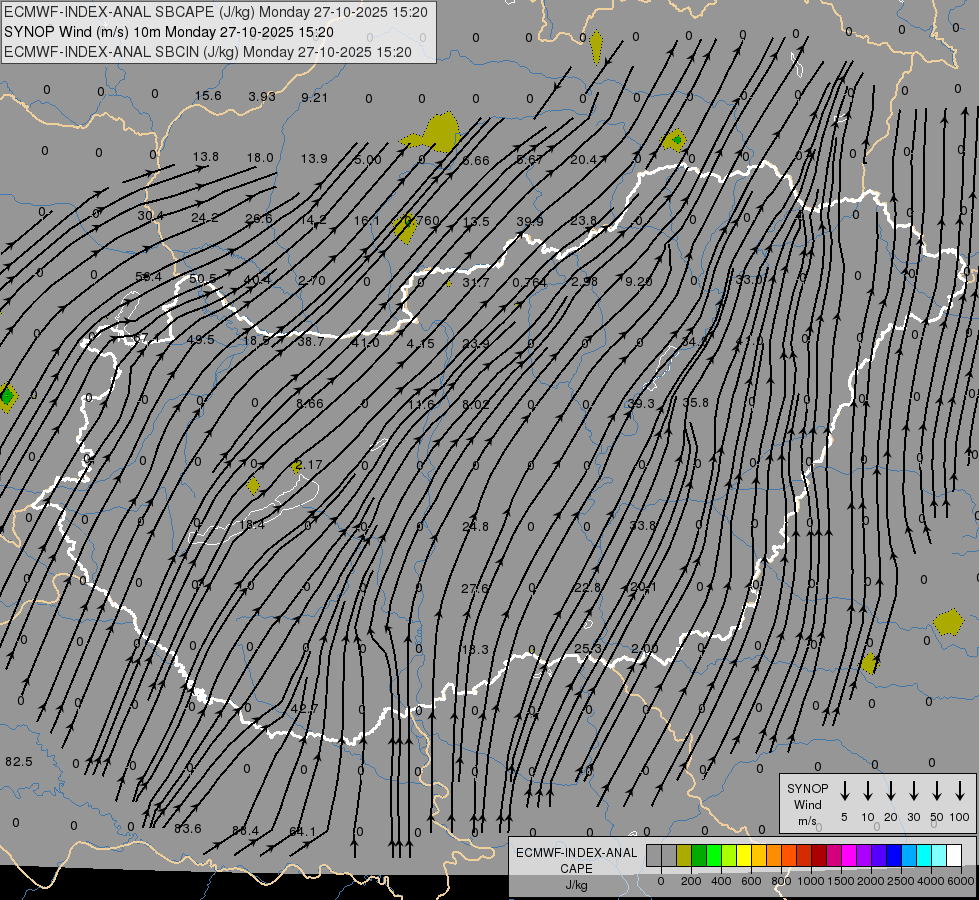The image size is (979, 900).
Task: Click the 15.6 value in the top row
Action: [207, 96]
